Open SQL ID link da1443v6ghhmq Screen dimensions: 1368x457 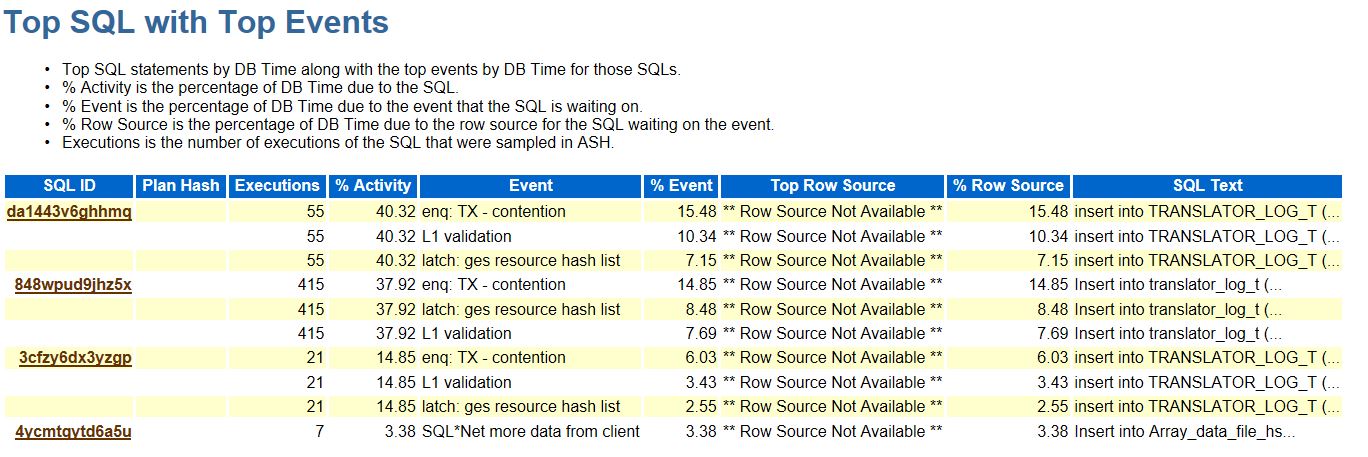pos(69,212)
